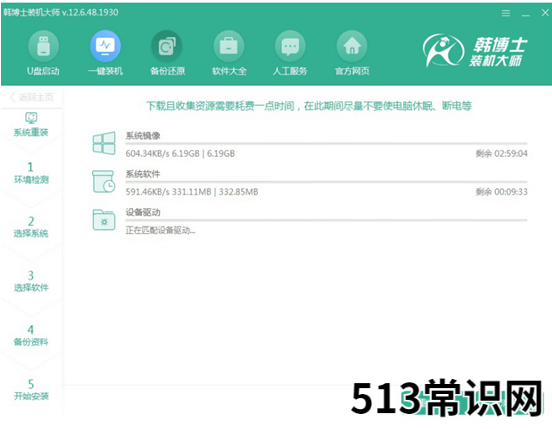
Task: Select step 4 备份资料
Action: coord(31,335)
